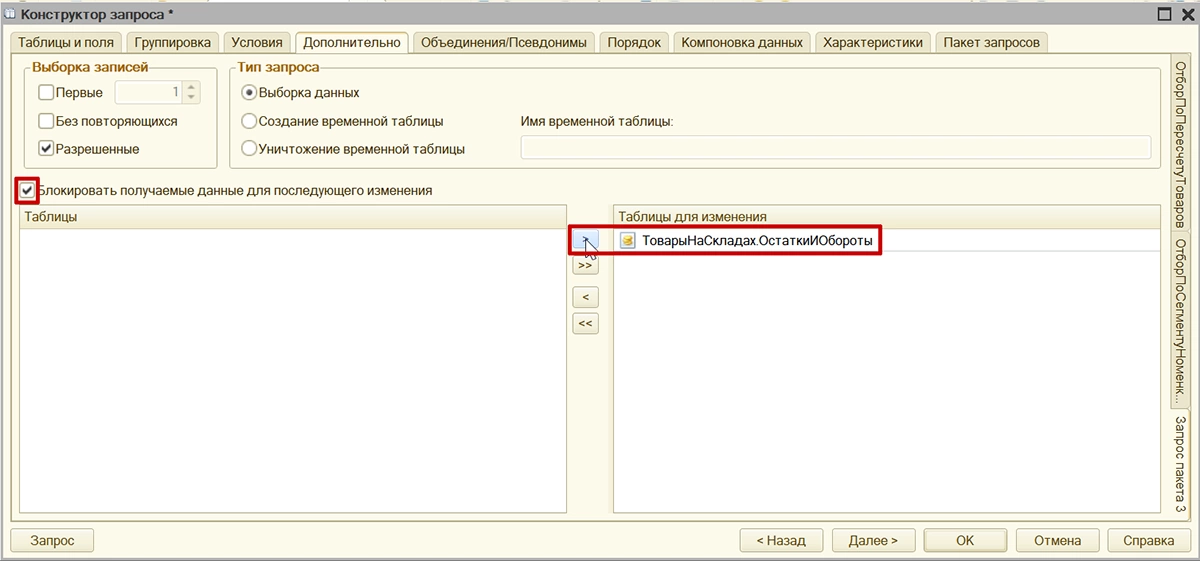Enable the Первые checkbox
1200x561 pixels.
click(x=47, y=93)
